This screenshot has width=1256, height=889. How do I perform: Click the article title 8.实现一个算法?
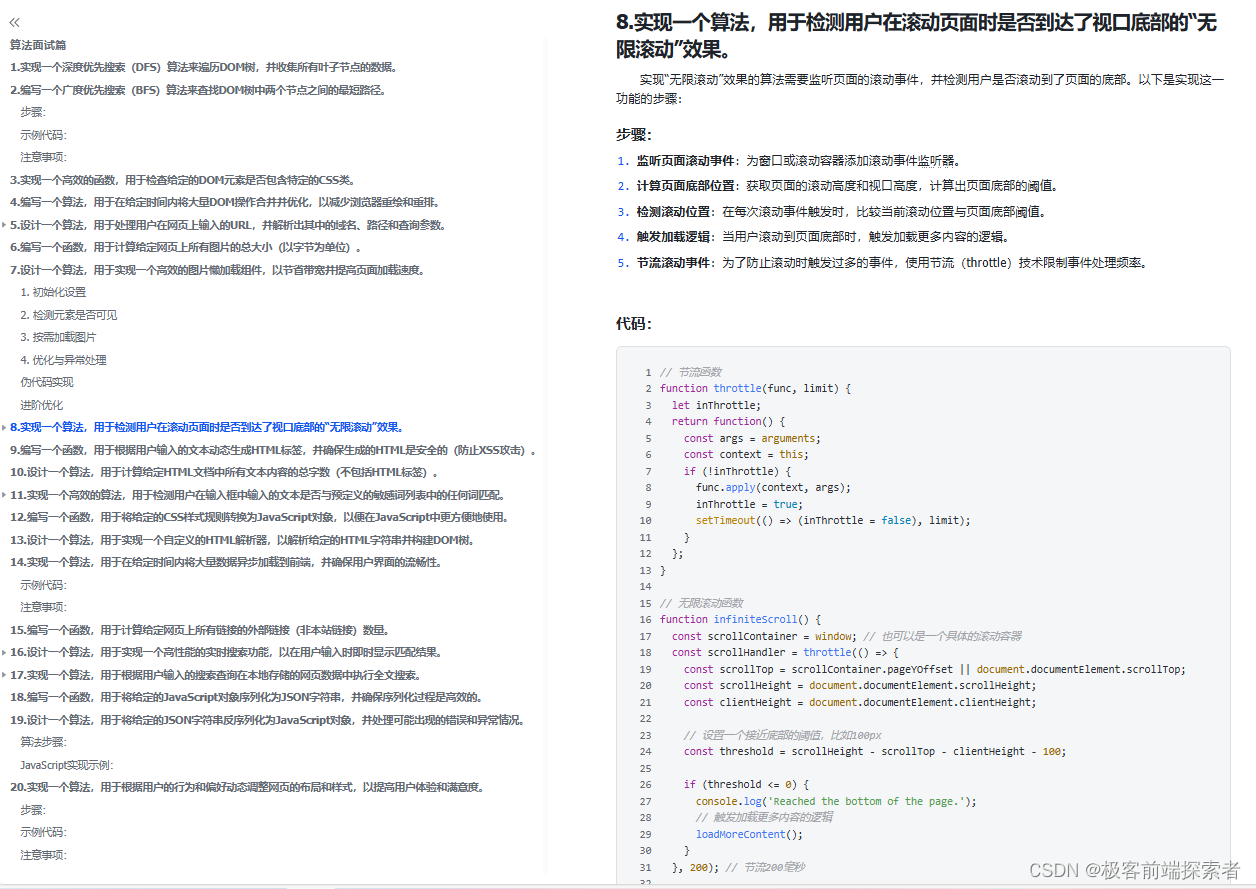pos(916,36)
